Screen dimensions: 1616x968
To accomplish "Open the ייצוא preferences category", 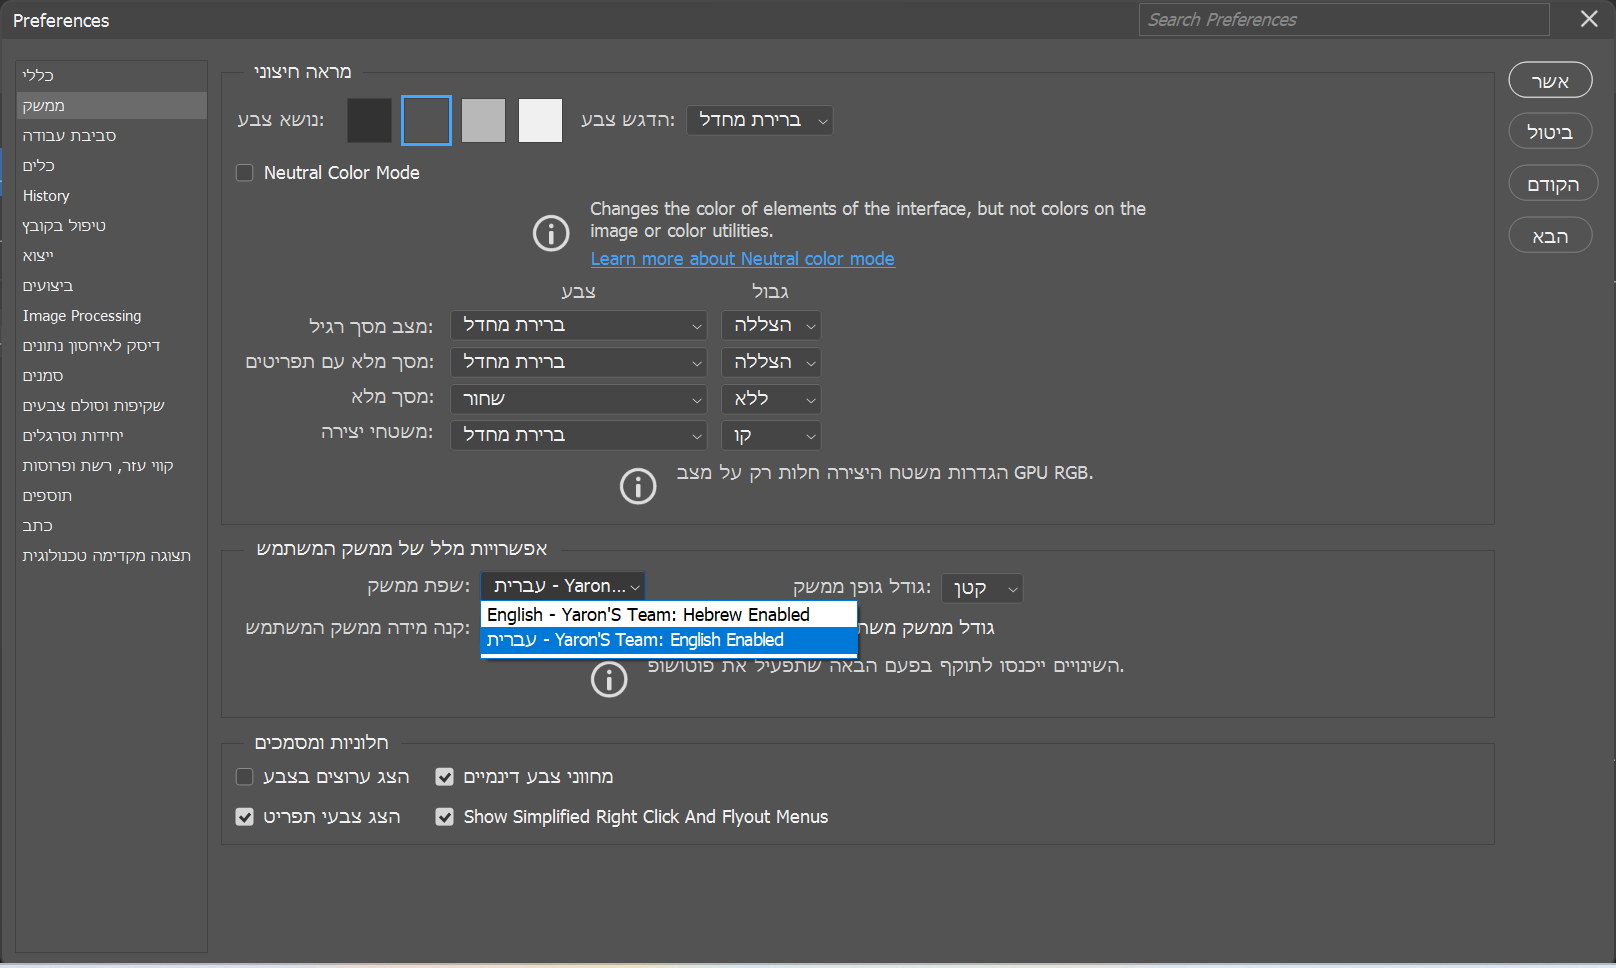I will pyautogui.click(x=112, y=255).
